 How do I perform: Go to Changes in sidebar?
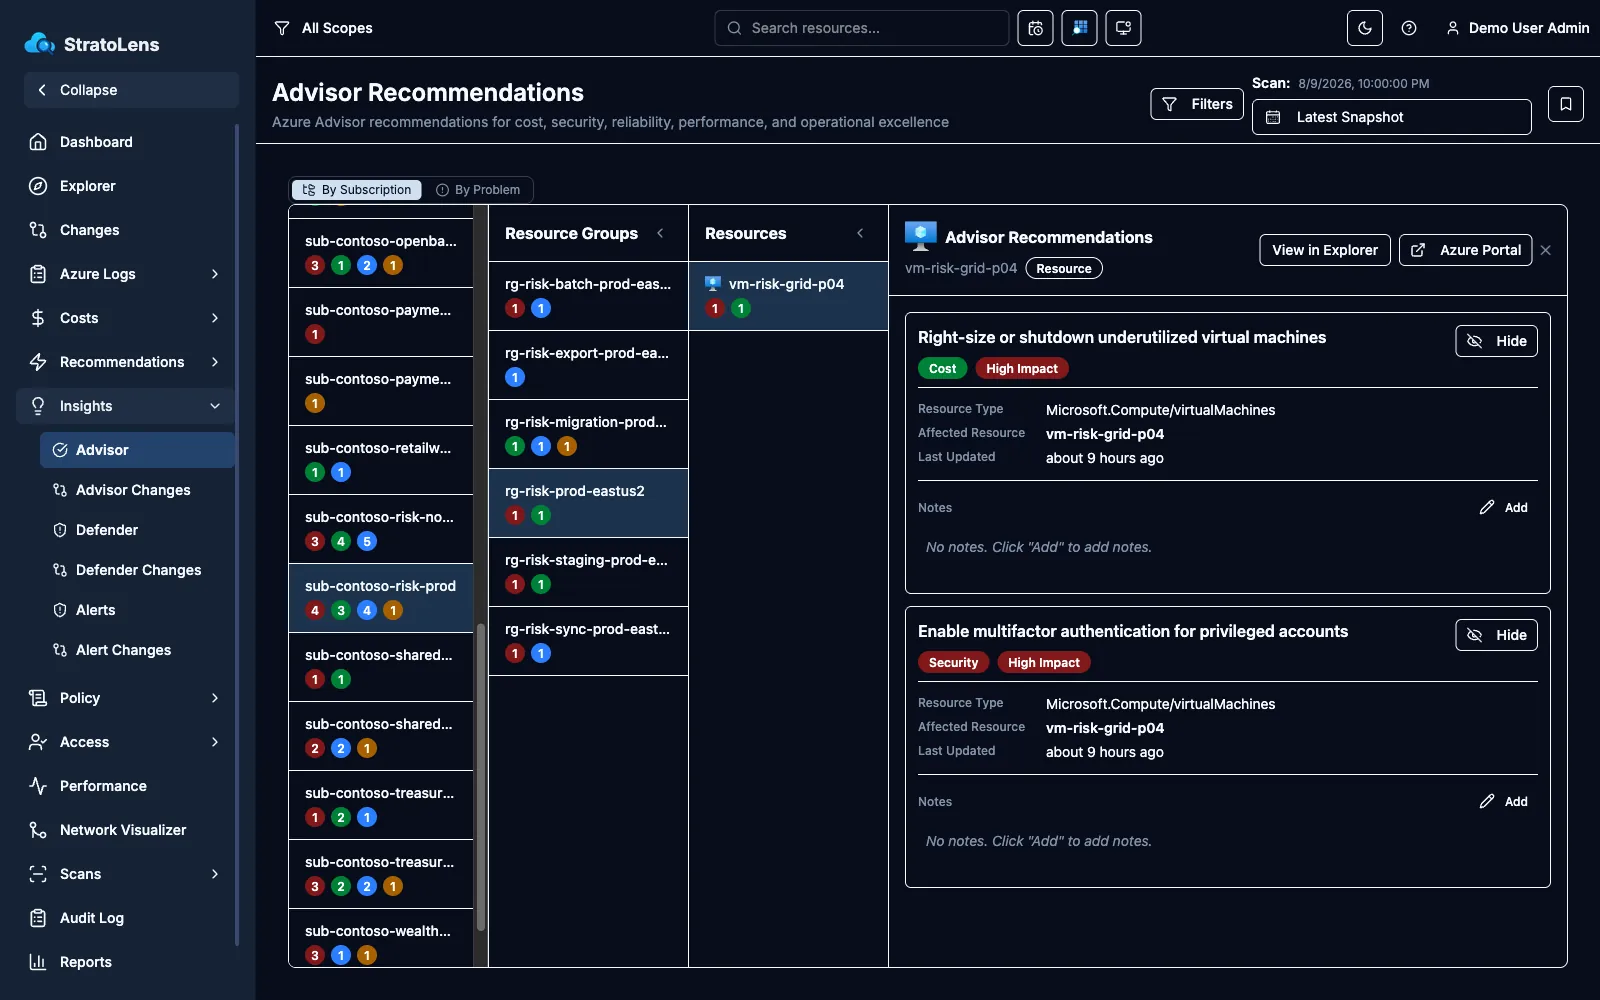128,230
